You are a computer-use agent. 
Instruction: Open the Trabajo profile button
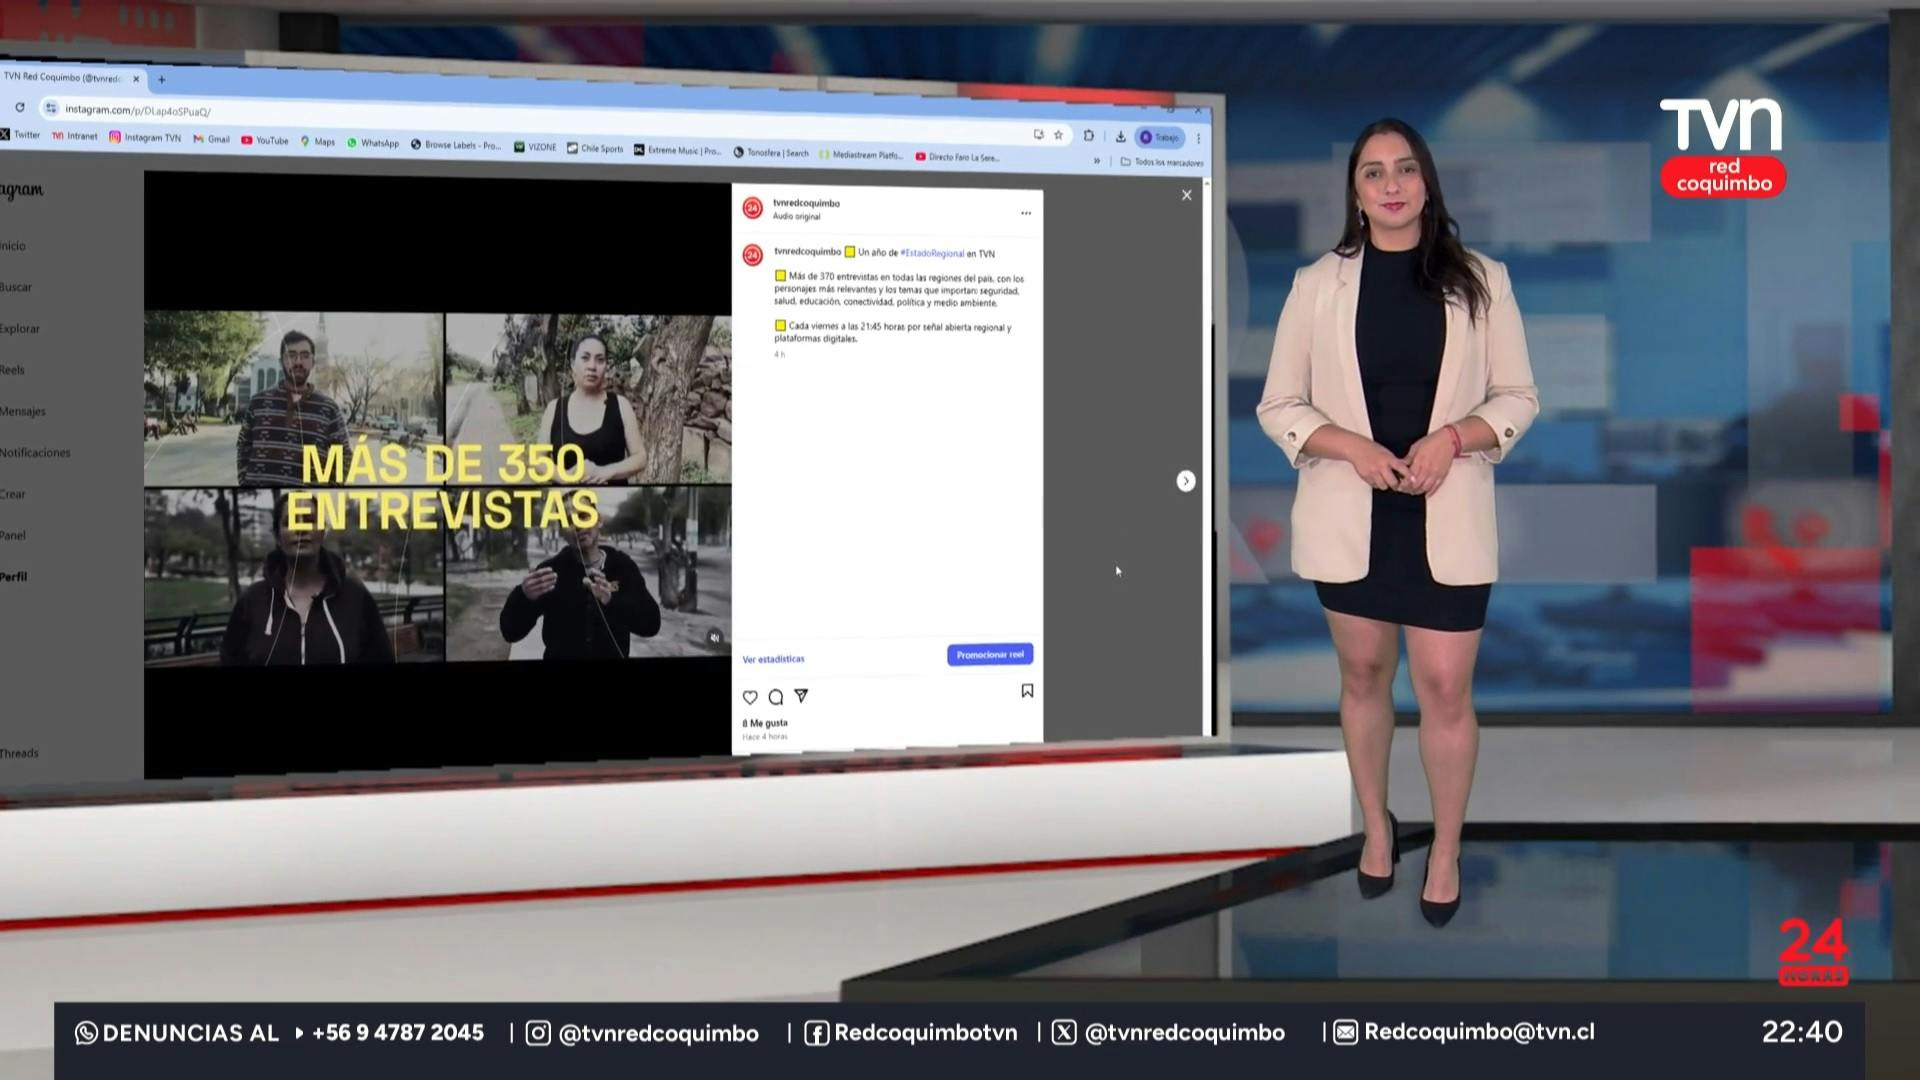1160,138
